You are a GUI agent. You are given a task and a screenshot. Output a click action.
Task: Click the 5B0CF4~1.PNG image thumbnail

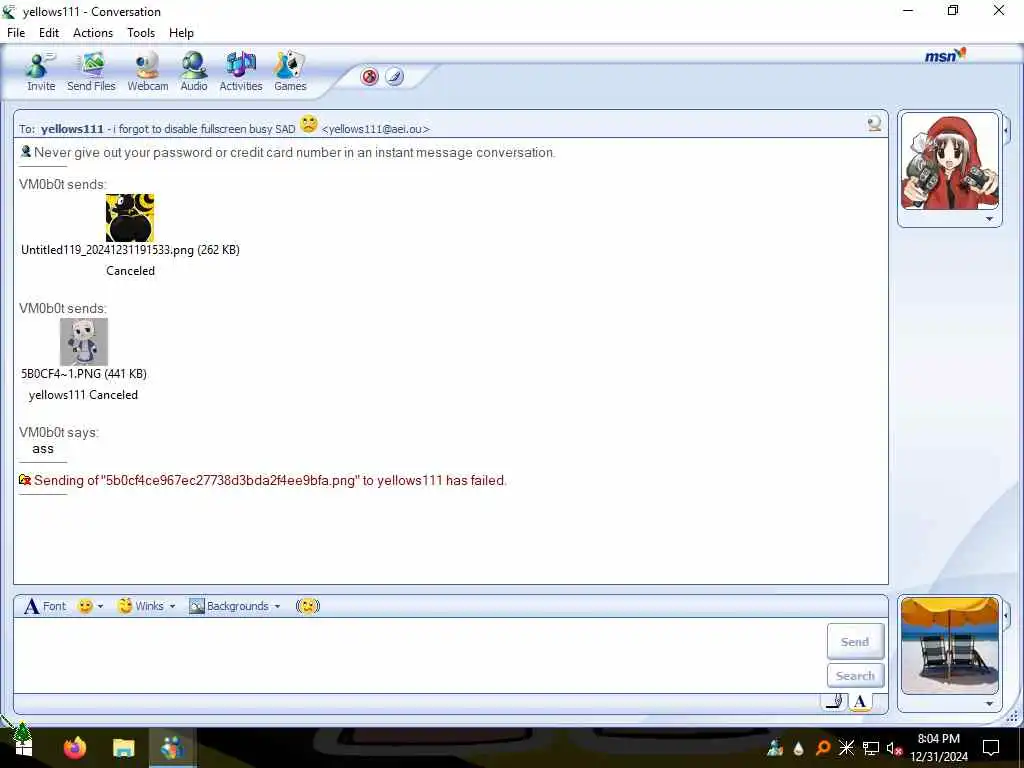pos(84,342)
